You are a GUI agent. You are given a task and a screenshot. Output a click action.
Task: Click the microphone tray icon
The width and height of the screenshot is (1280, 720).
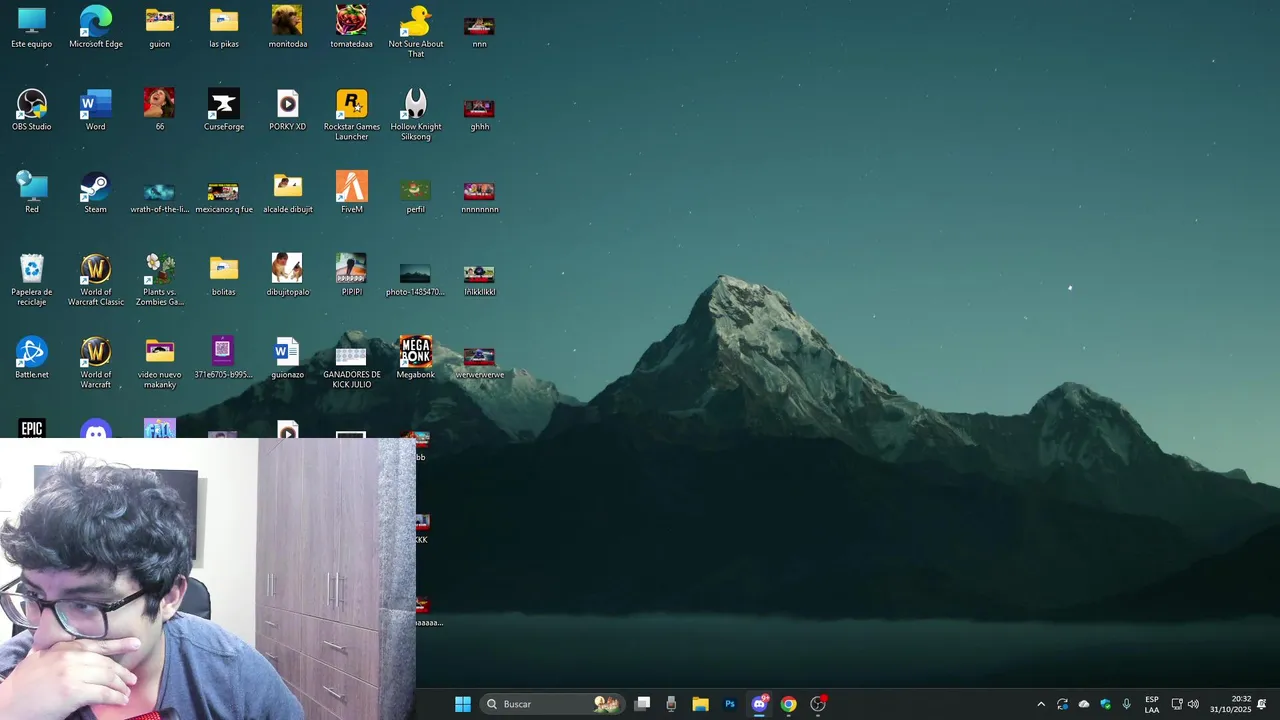(1127, 704)
